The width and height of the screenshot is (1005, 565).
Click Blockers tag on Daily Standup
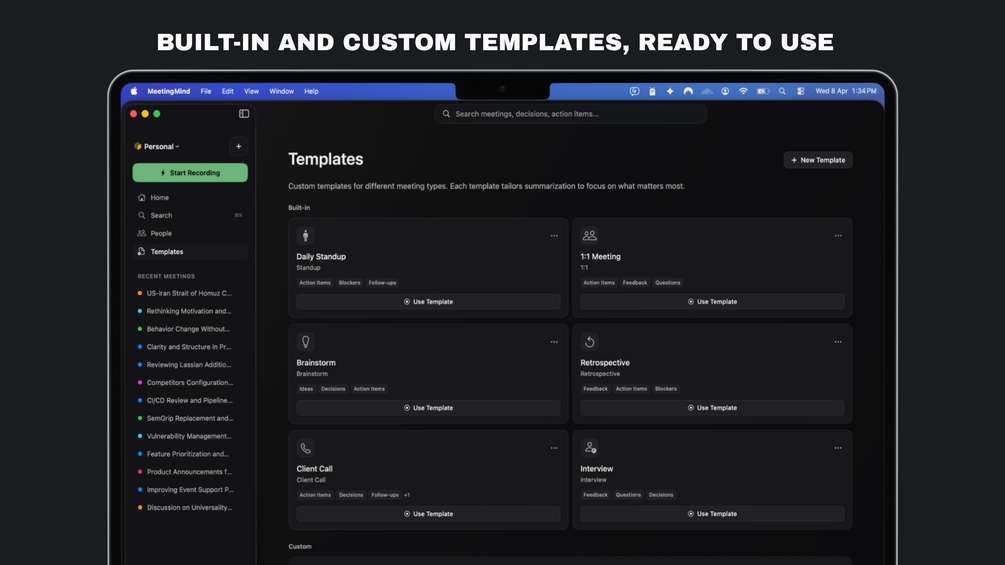349,282
